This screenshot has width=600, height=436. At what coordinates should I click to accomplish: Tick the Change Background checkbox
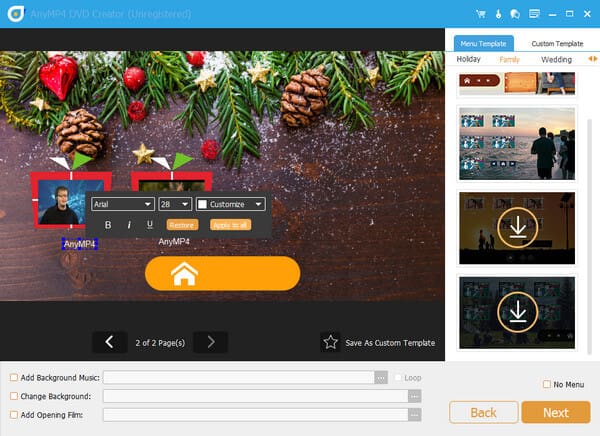click(14, 395)
